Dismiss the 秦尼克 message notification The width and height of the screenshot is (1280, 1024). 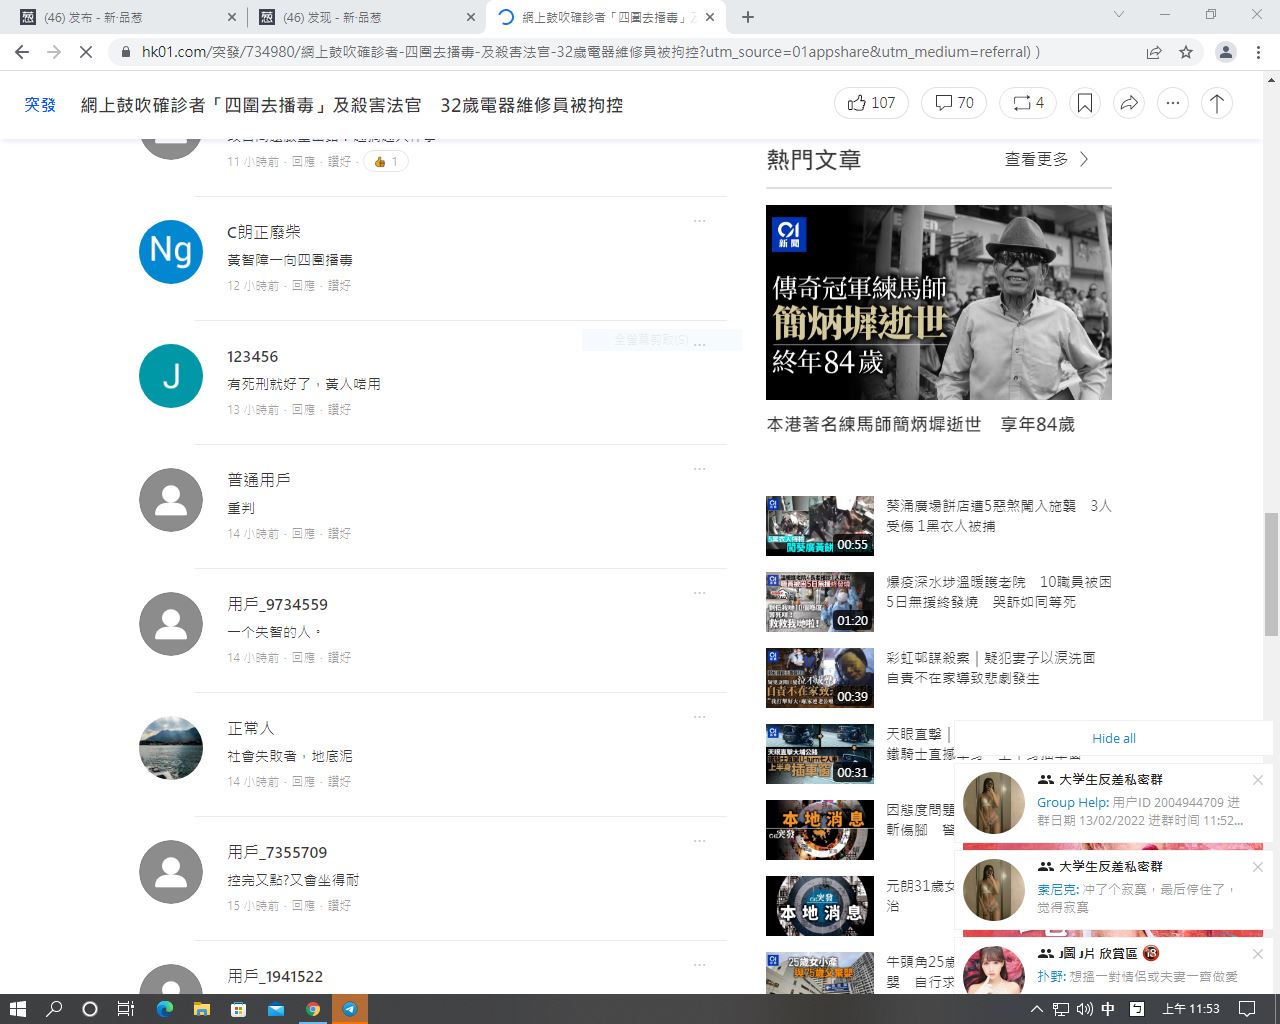1258,867
